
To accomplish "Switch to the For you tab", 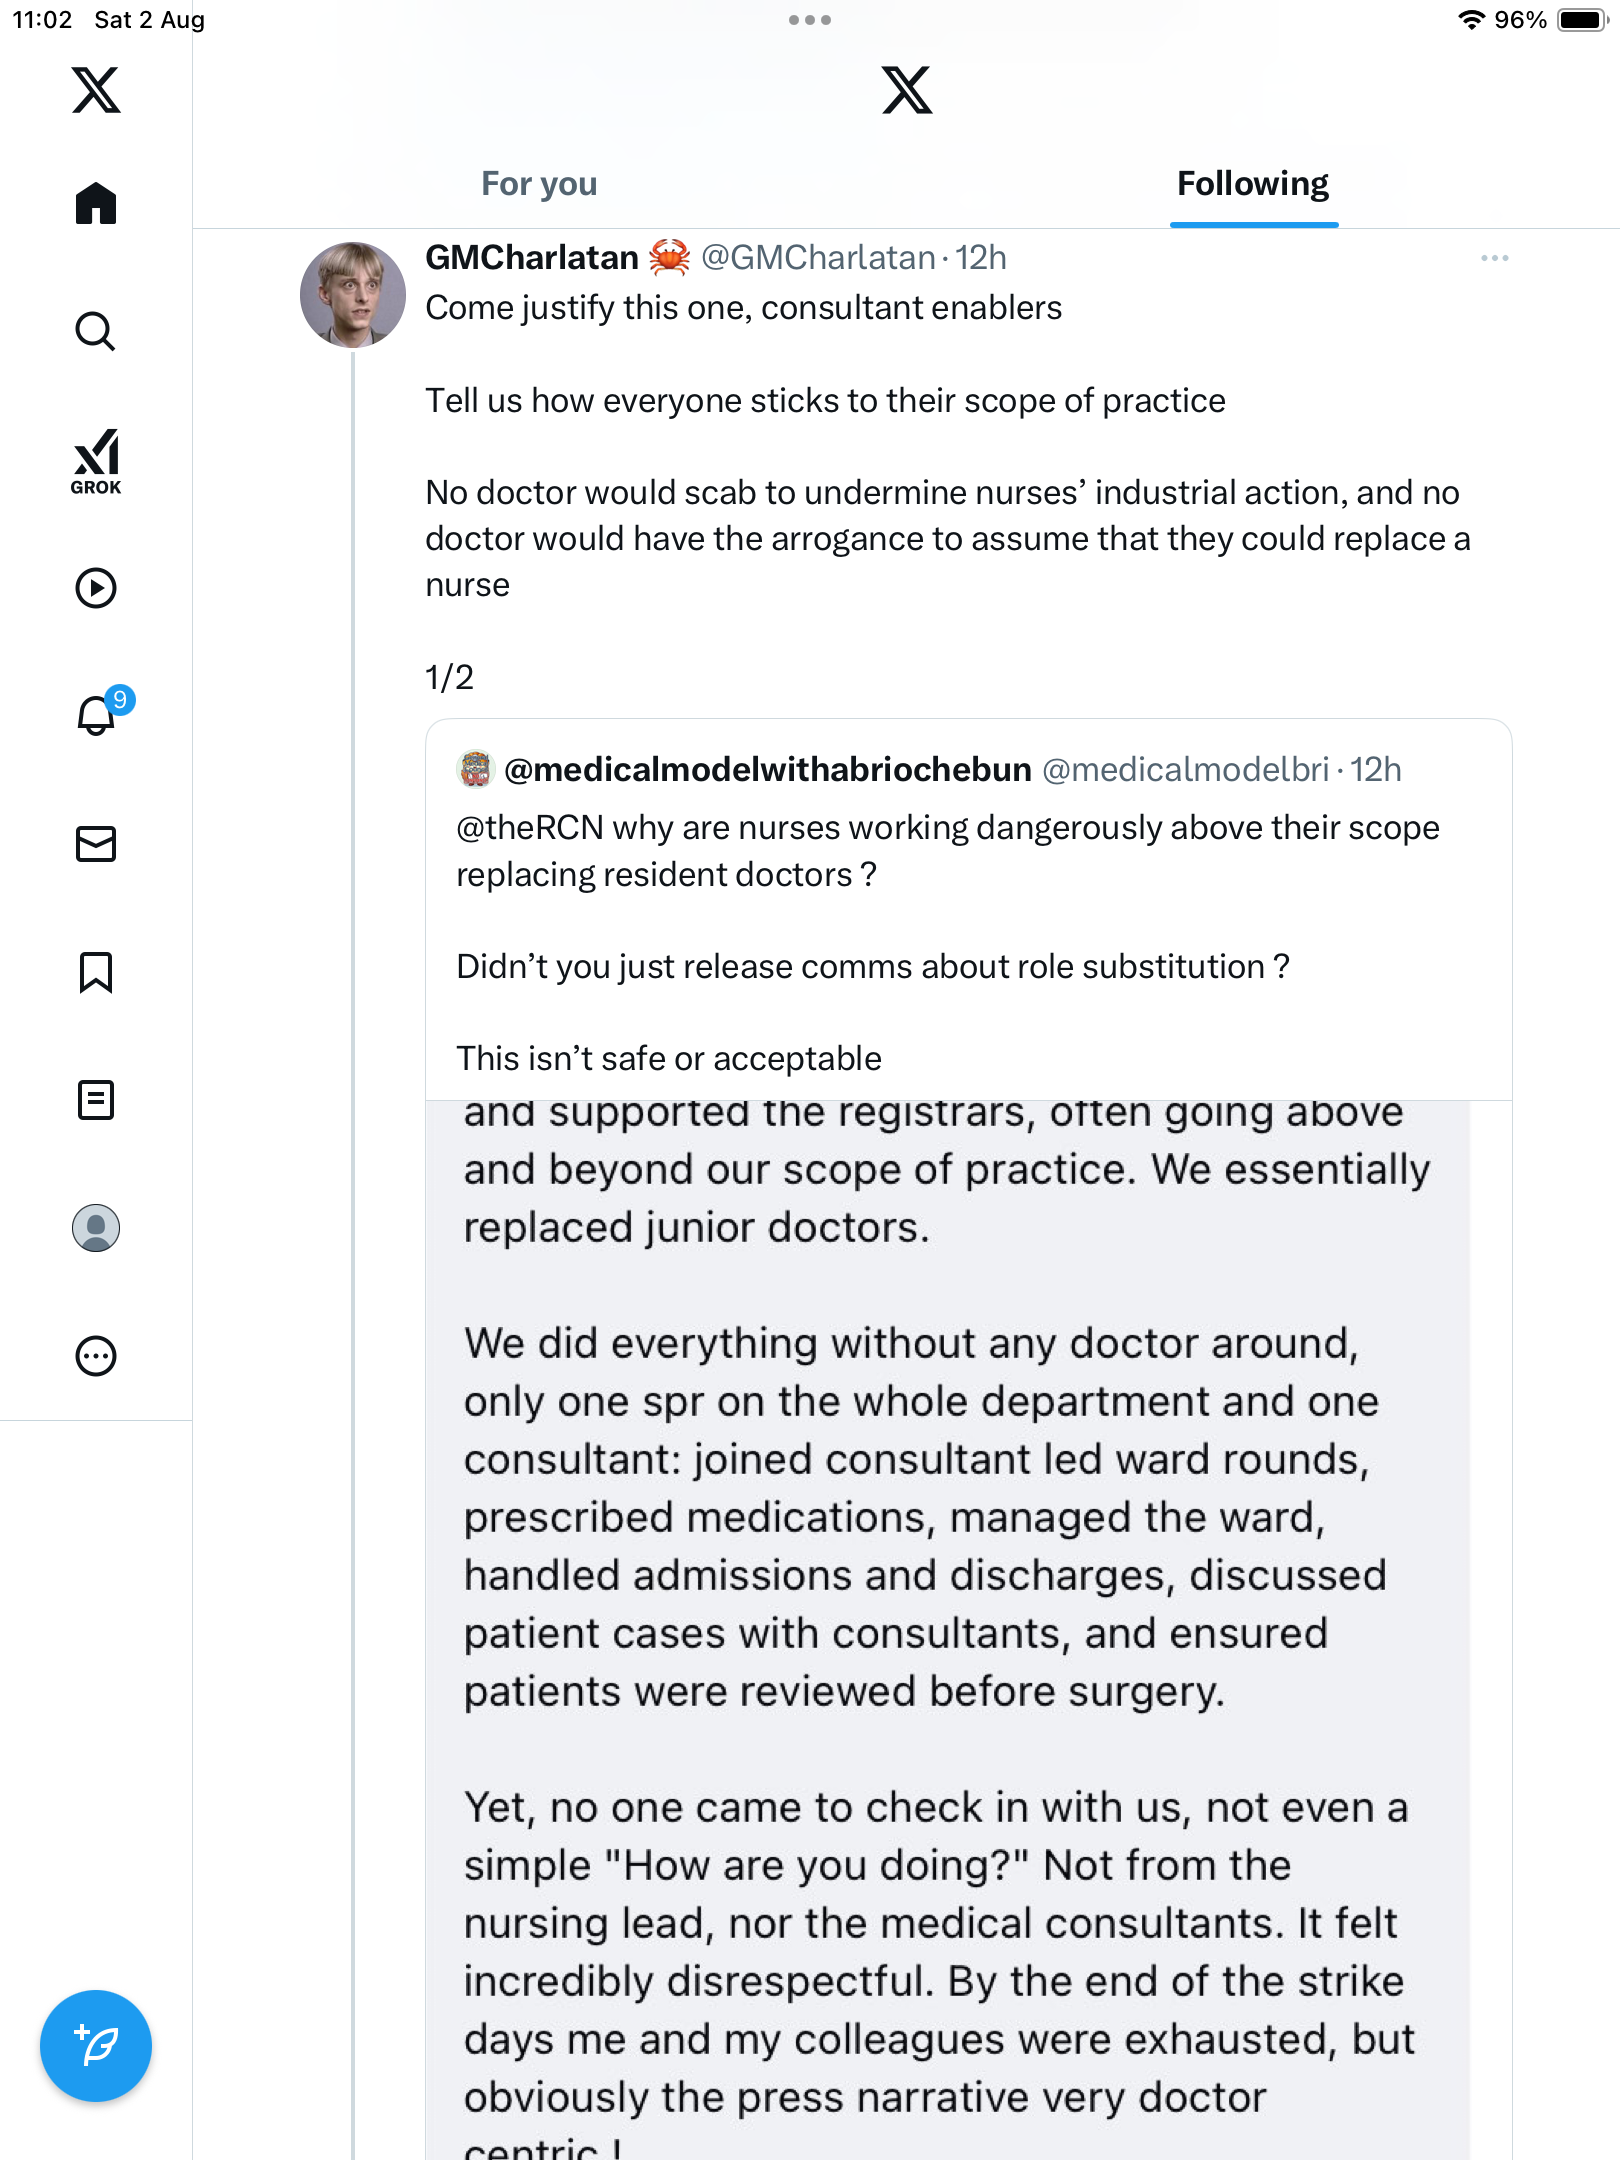I will [539, 184].
